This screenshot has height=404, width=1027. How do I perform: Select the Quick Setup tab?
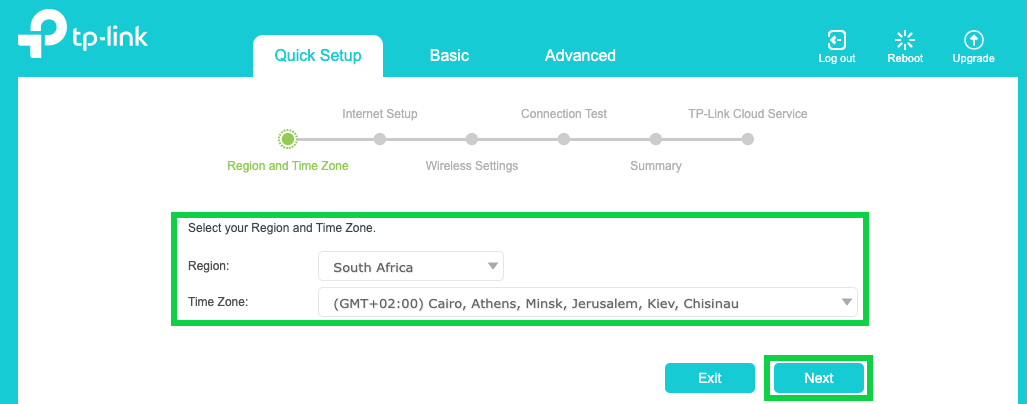(x=318, y=56)
